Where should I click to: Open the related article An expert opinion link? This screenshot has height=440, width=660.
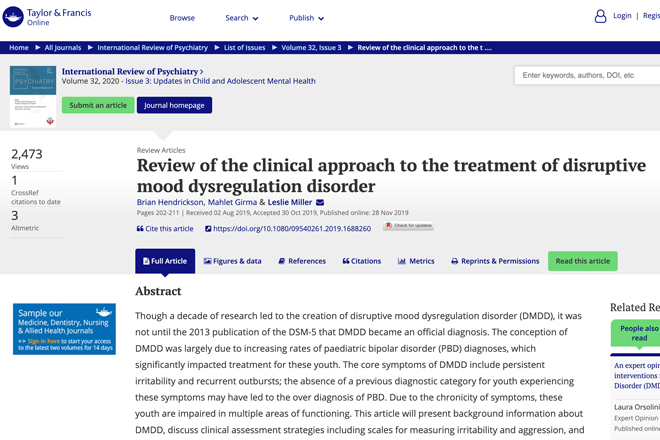coord(637,376)
